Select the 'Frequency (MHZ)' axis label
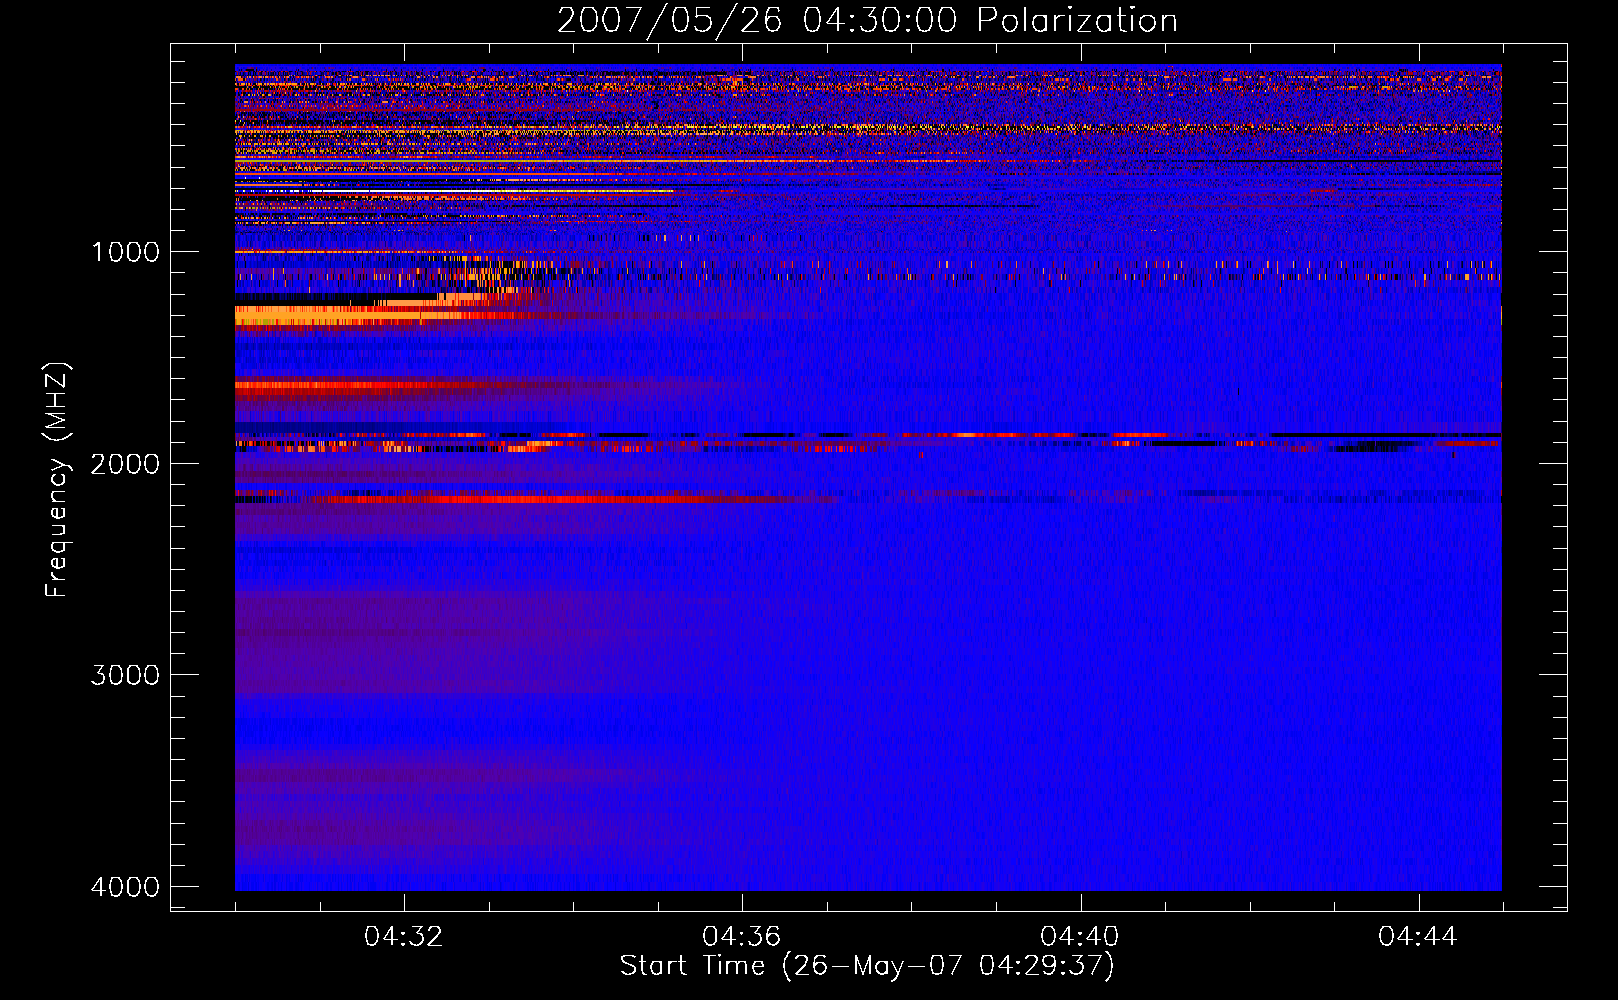 [57, 480]
